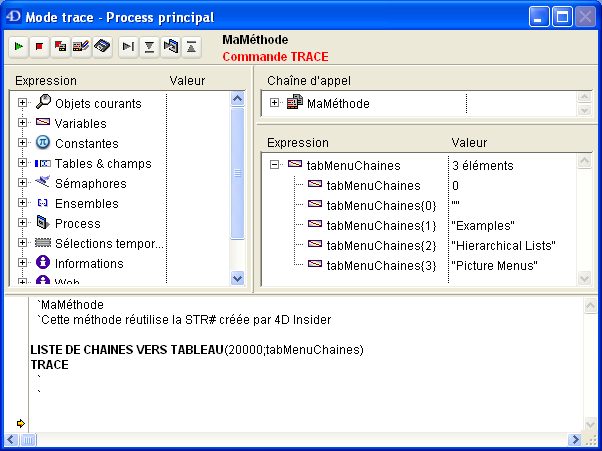This screenshot has width=602, height=451.
Task: Click the Expression header in the watch pane
Action: [298, 142]
